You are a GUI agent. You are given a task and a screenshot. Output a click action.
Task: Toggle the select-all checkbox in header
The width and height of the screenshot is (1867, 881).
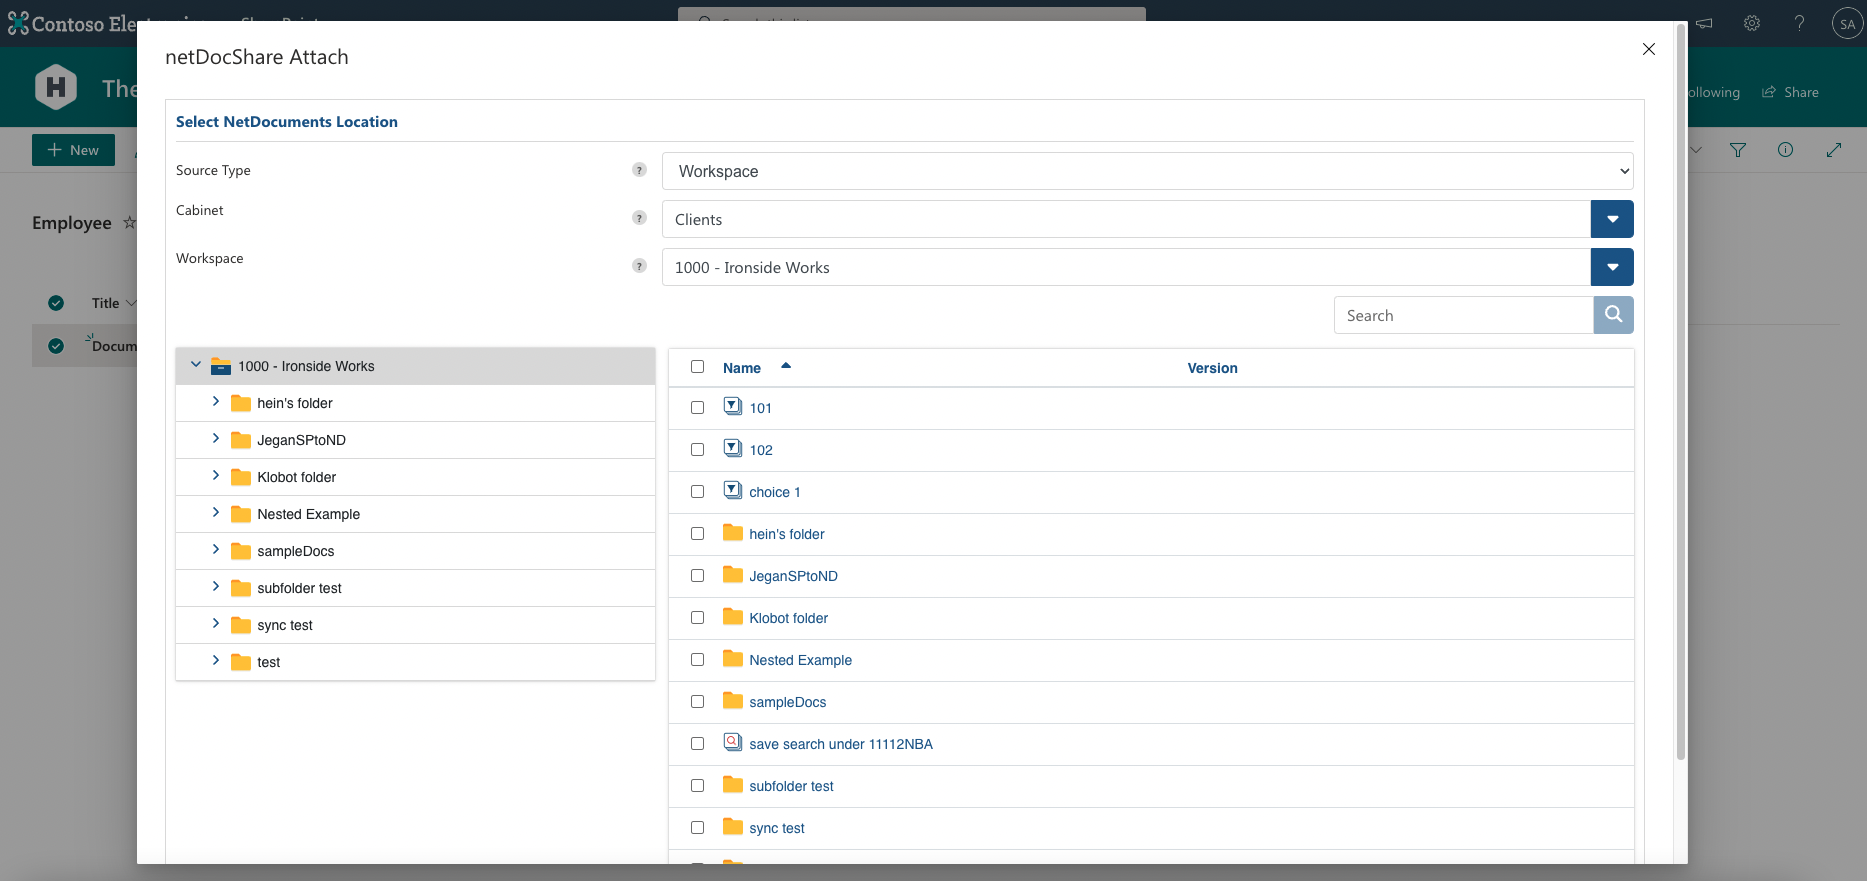[697, 367]
